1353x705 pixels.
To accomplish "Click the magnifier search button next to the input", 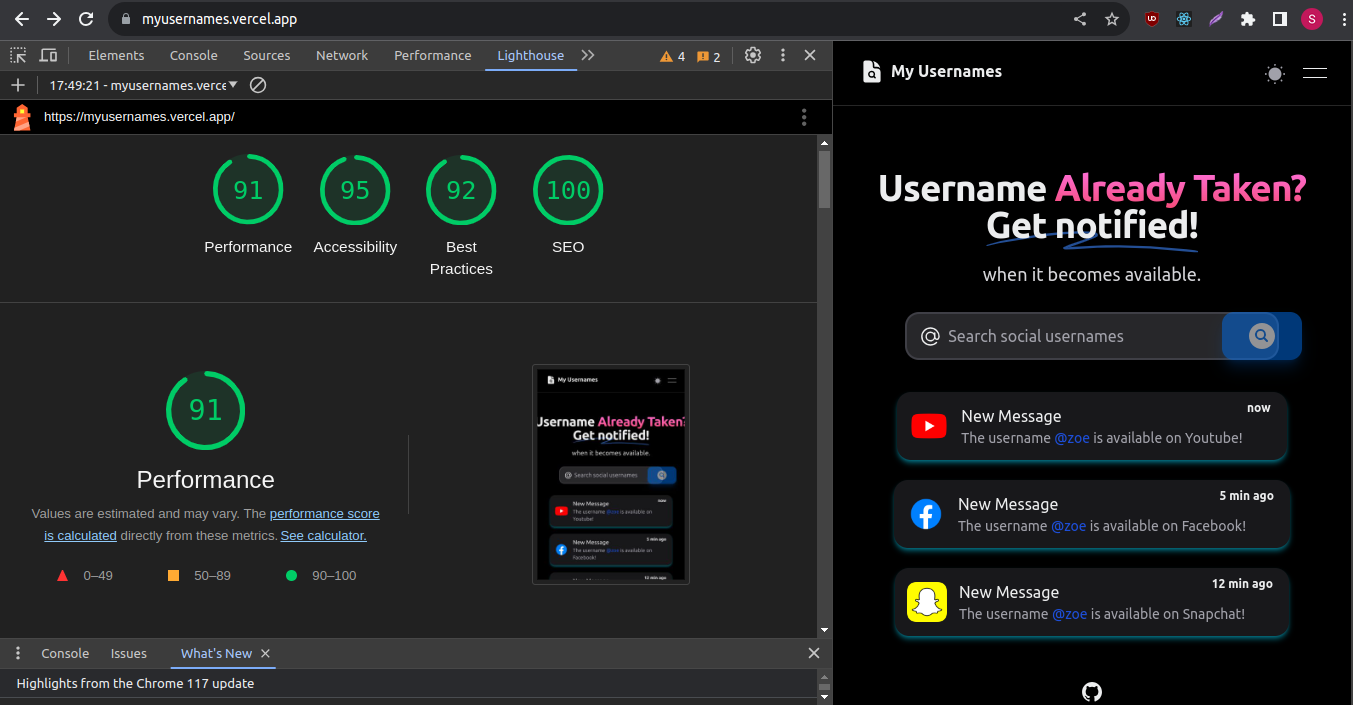I will point(1260,336).
